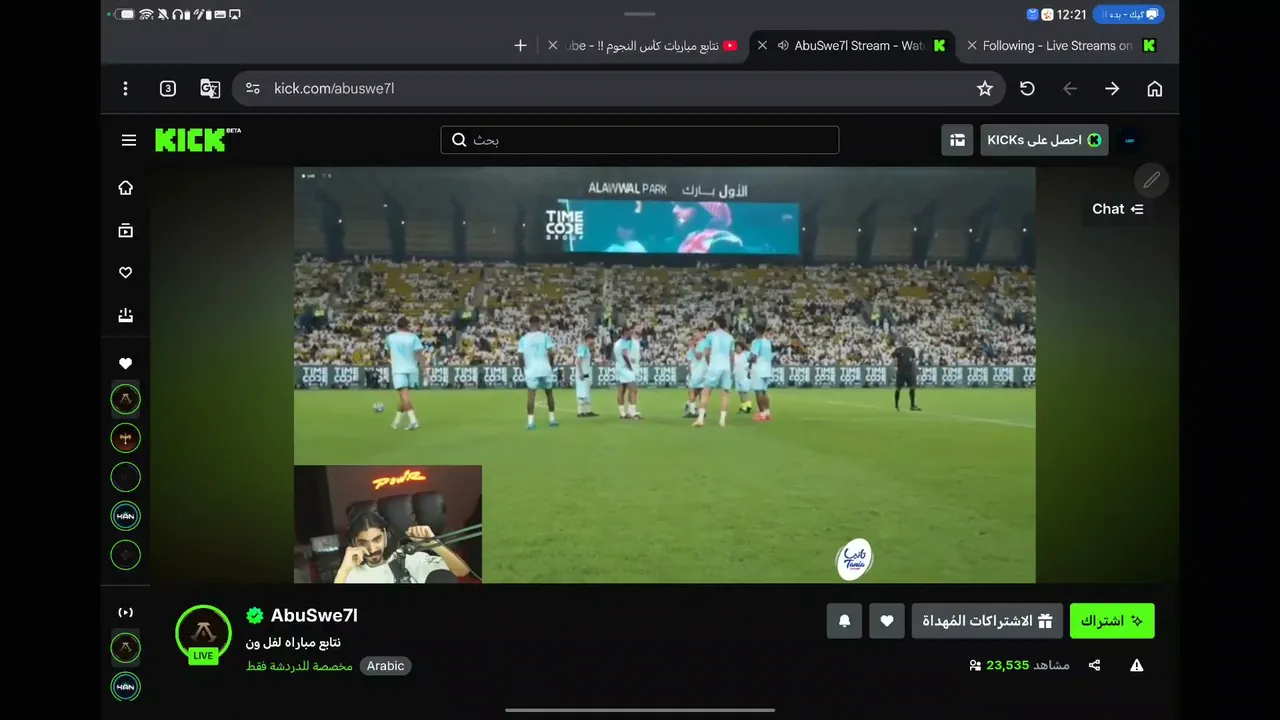Select the Arabic language tag
This screenshot has height=720, width=1280.
tap(385, 666)
